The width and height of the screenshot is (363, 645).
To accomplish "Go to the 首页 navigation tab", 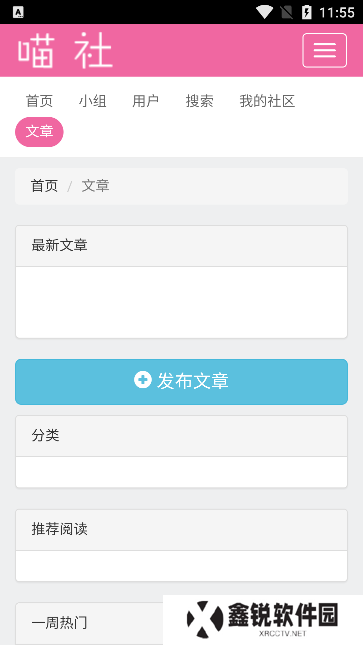I will click(40, 101).
